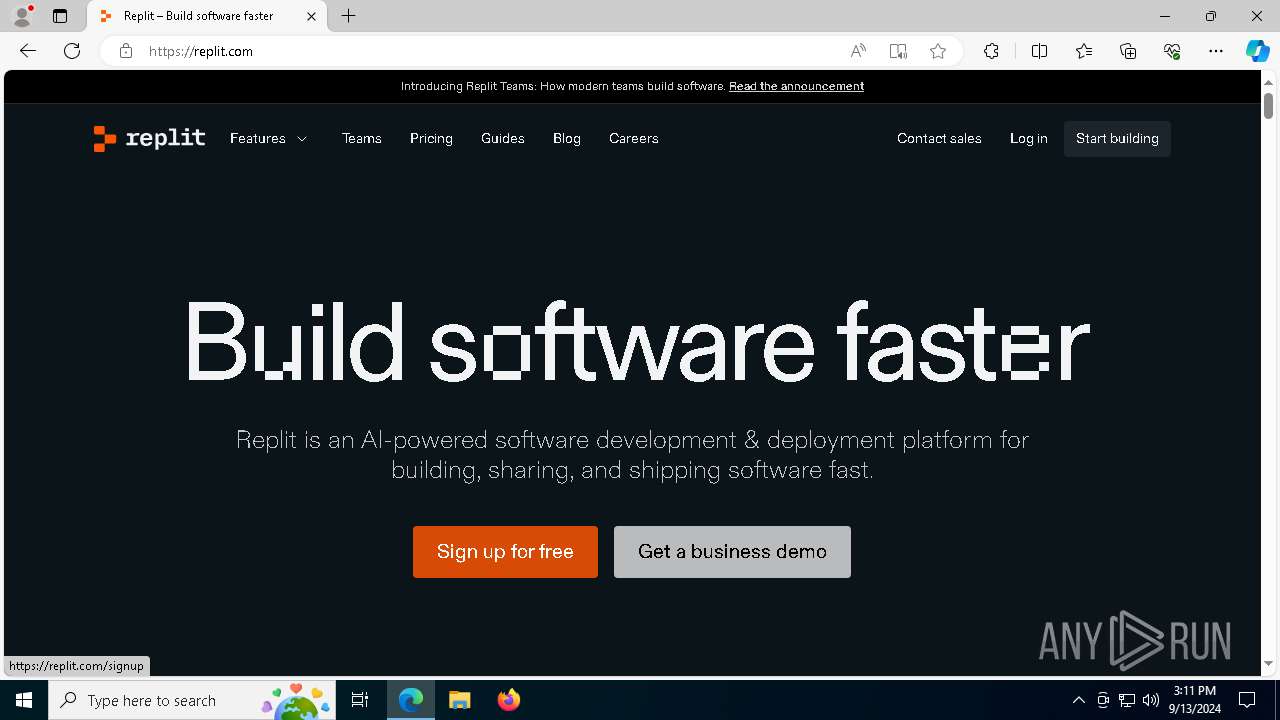Image resolution: width=1280 pixels, height=720 pixels.
Task: Open File Explorer from taskbar
Action: tap(459, 700)
